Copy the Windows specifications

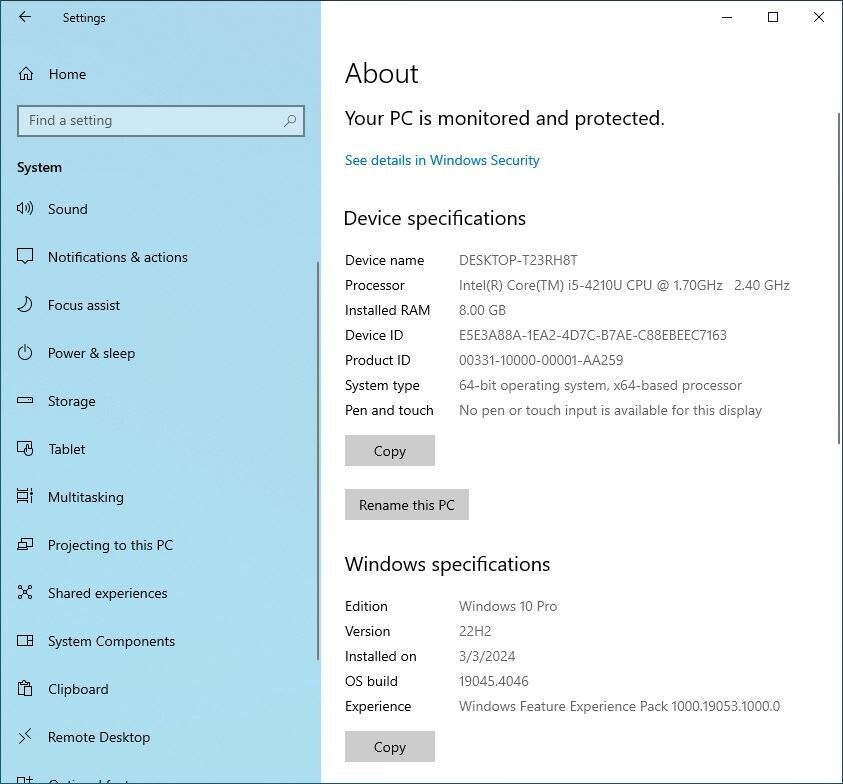click(390, 746)
